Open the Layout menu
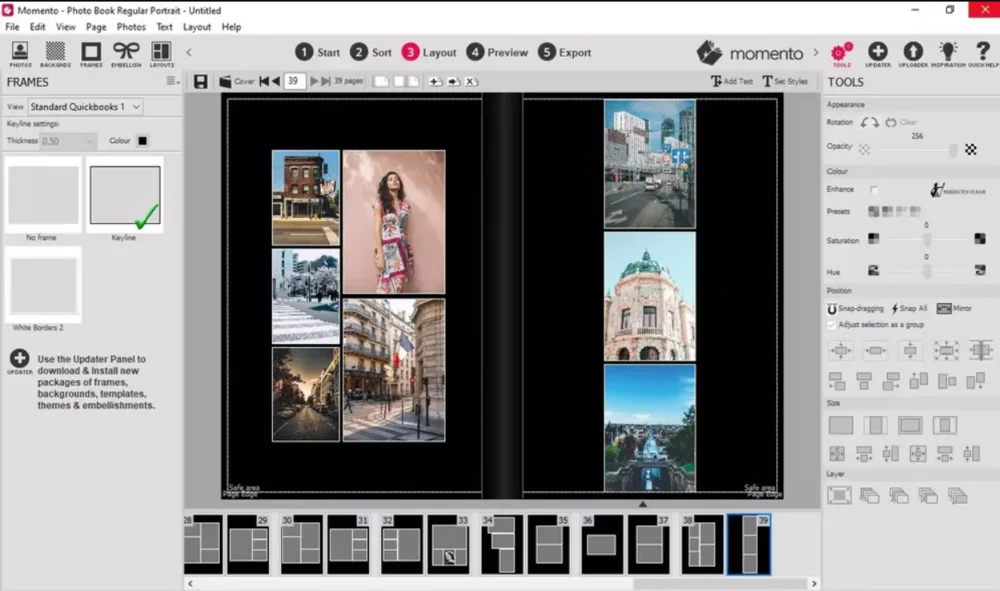 (x=197, y=27)
